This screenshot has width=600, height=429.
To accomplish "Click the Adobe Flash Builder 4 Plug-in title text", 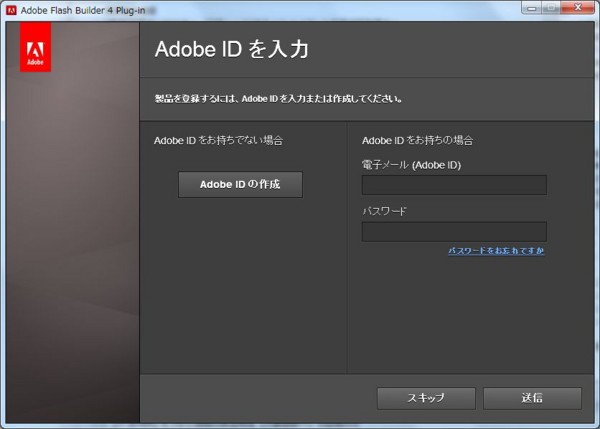I will (x=83, y=10).
